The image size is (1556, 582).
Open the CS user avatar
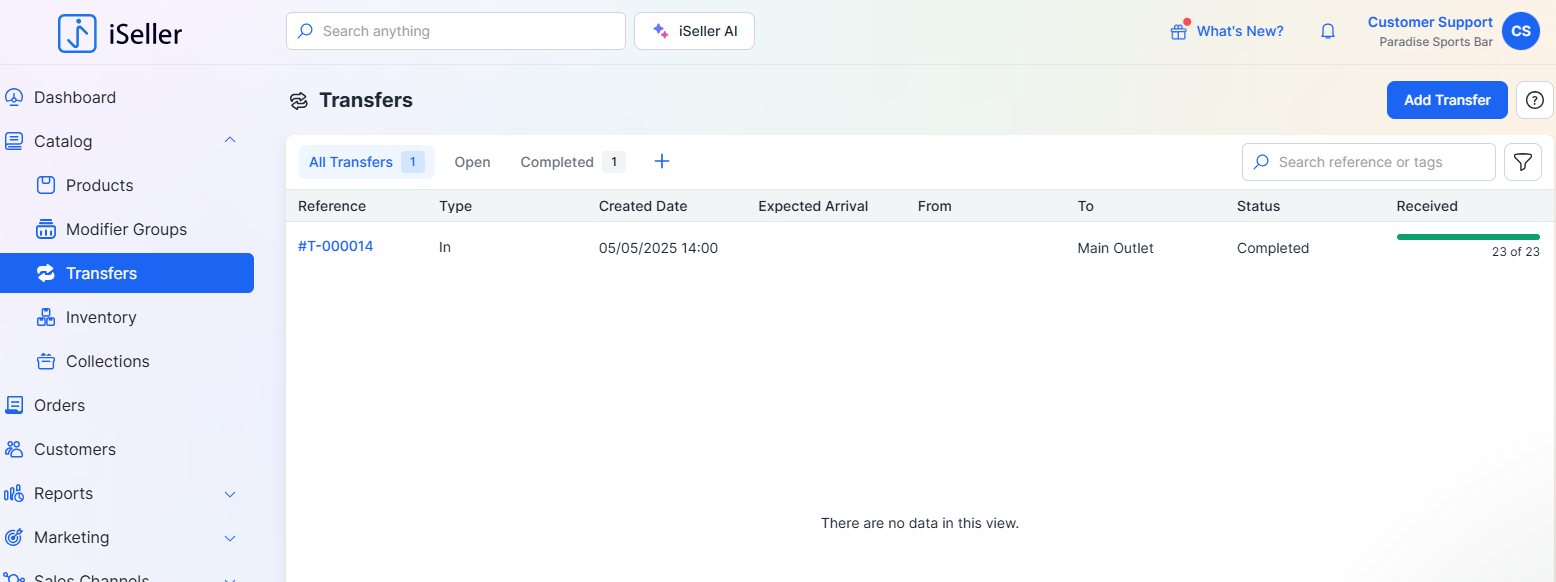(1520, 31)
